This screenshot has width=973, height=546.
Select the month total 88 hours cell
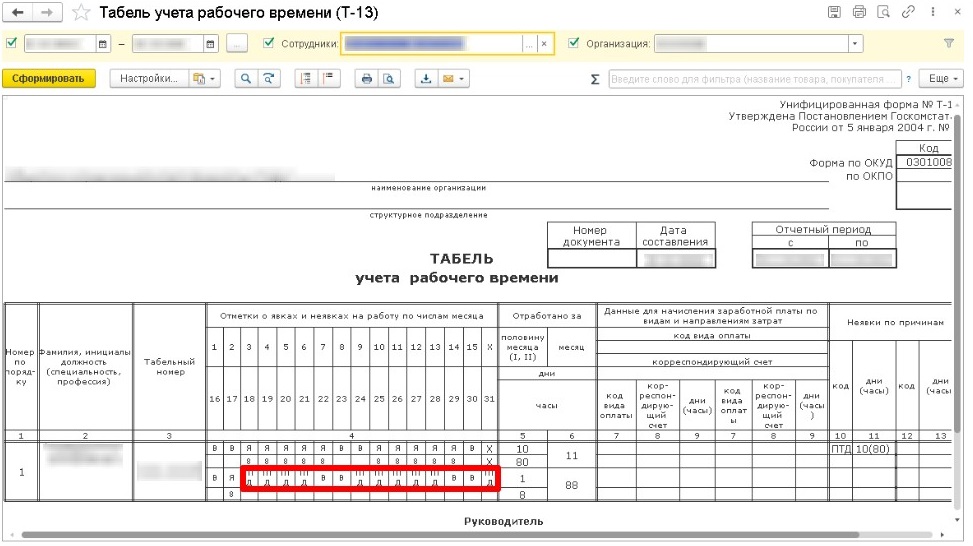click(572, 485)
